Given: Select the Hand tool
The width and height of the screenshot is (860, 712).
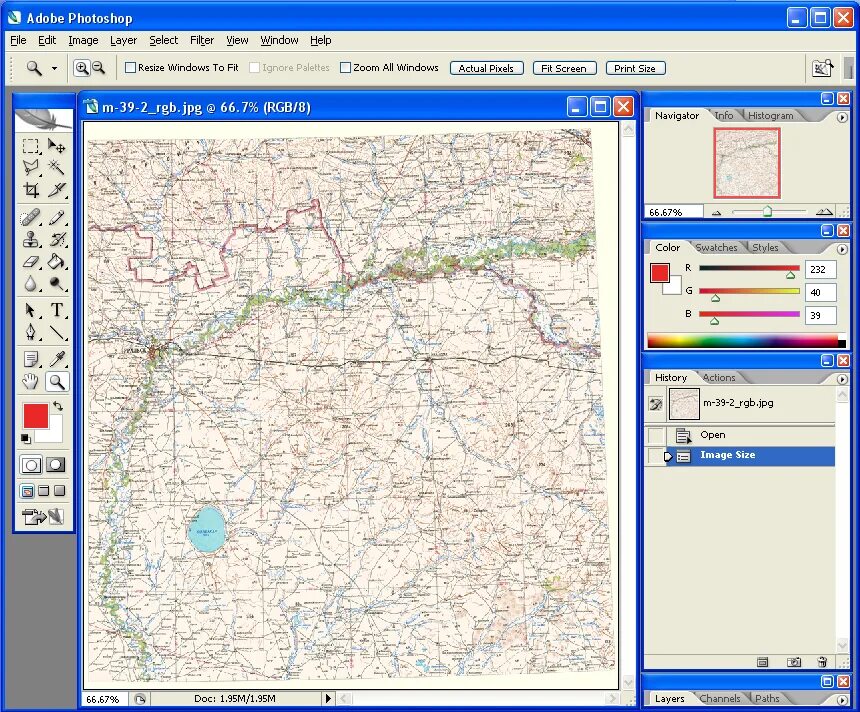Looking at the screenshot, I should [x=31, y=382].
